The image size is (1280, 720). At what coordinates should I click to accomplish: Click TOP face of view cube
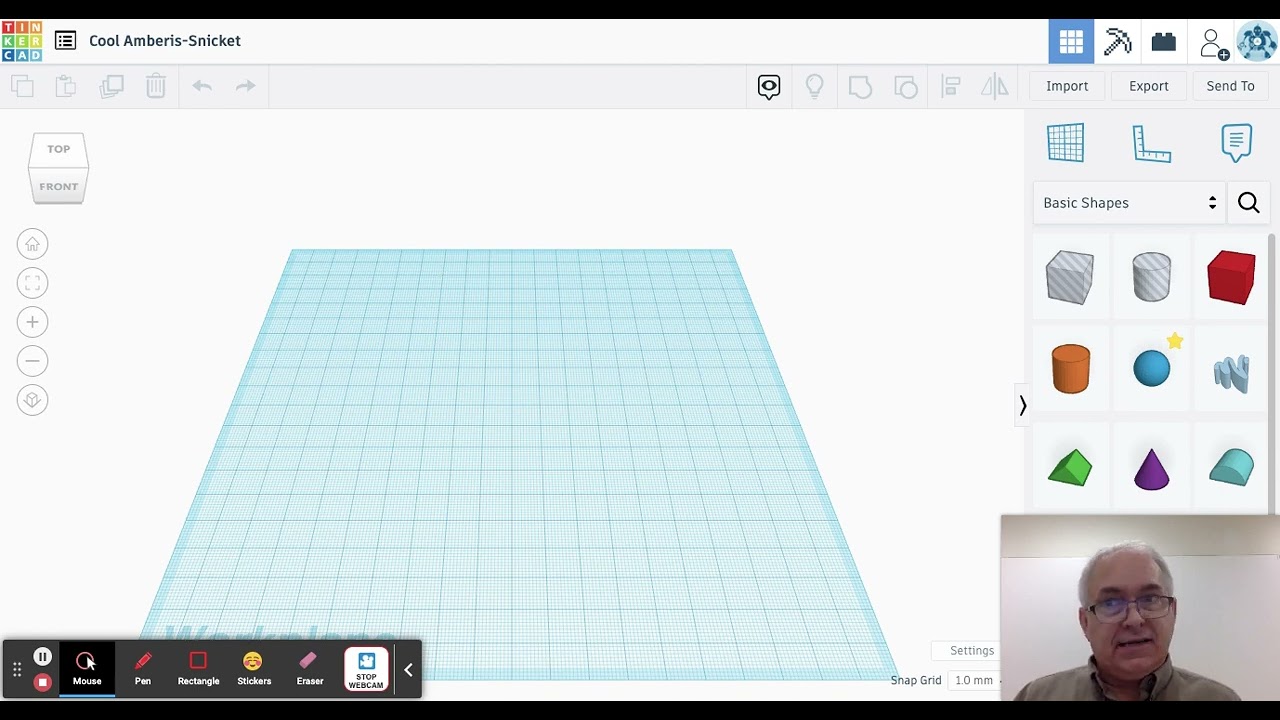point(58,149)
